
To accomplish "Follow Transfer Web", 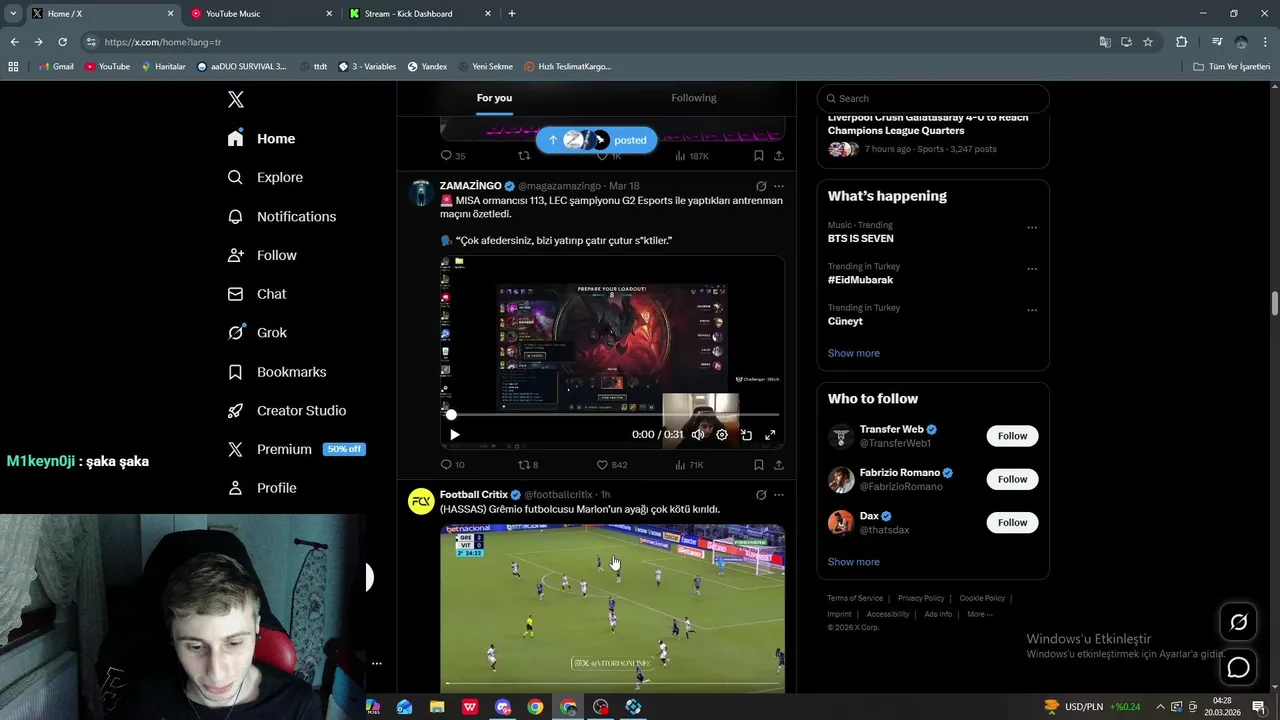I will coord(1012,436).
